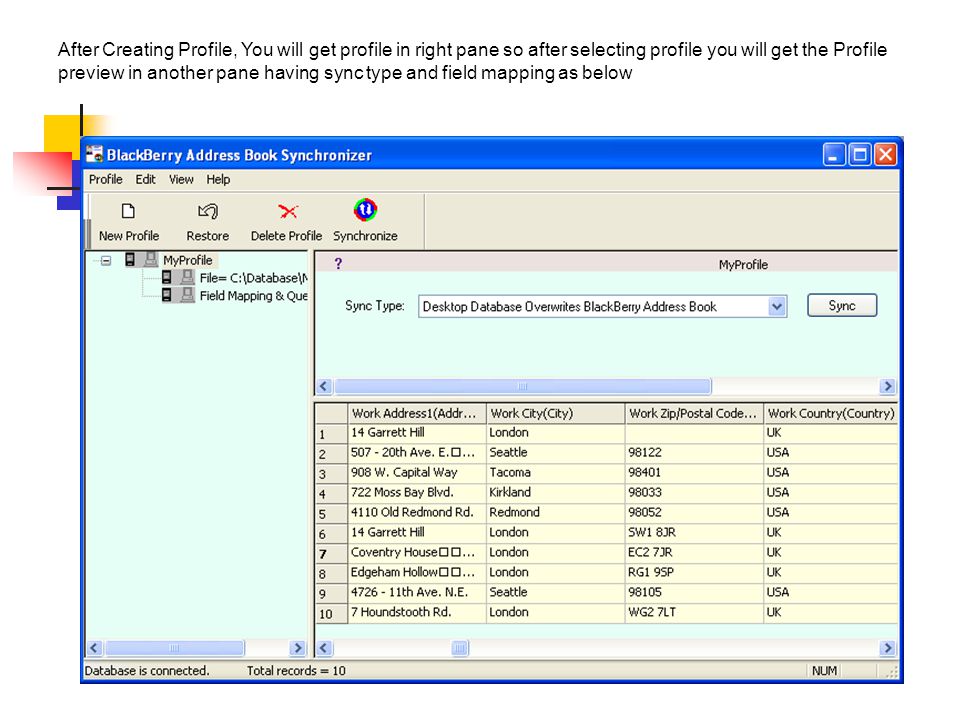Viewport: 960px width, 720px height.
Task: Select the MyProfile tree item
Action: (x=187, y=260)
